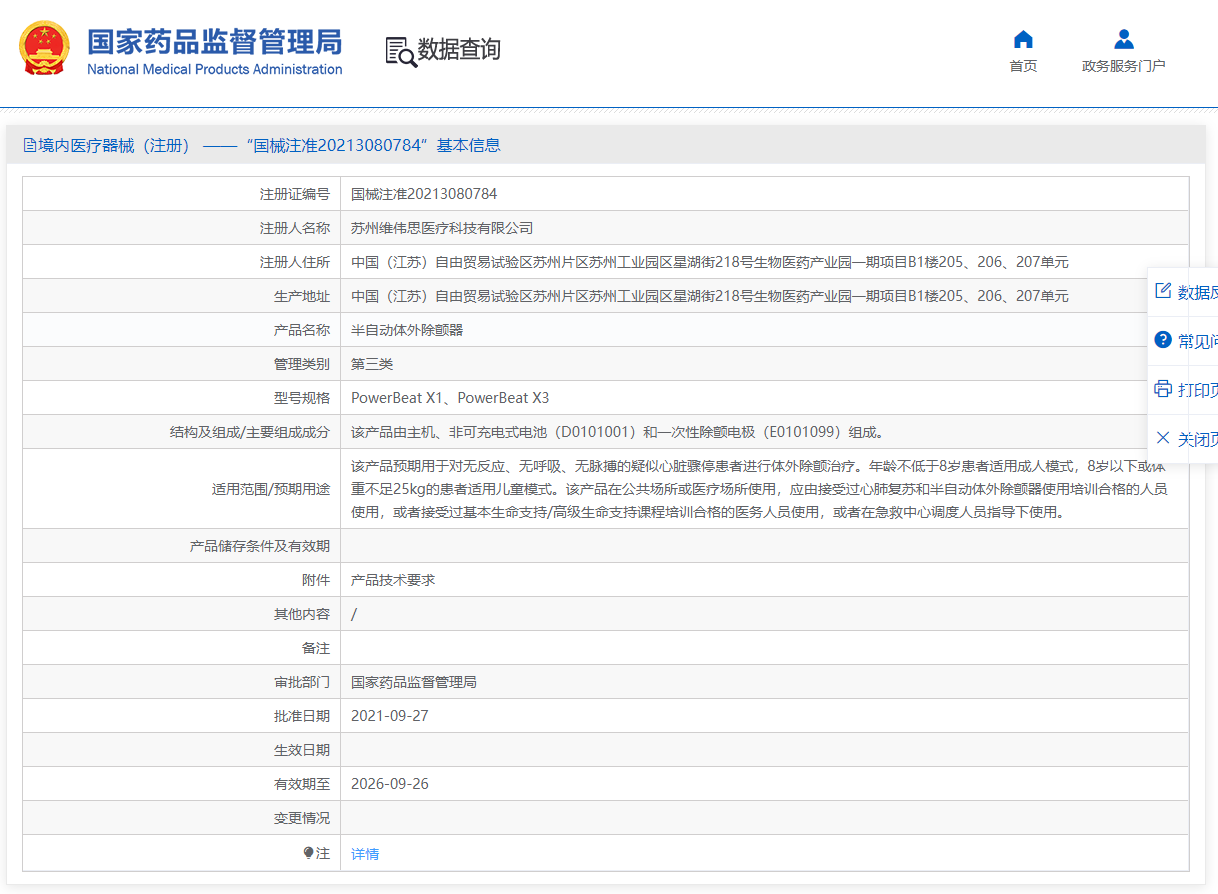Click product name 半自动体外除颤器
The image size is (1218, 894).
407,330
